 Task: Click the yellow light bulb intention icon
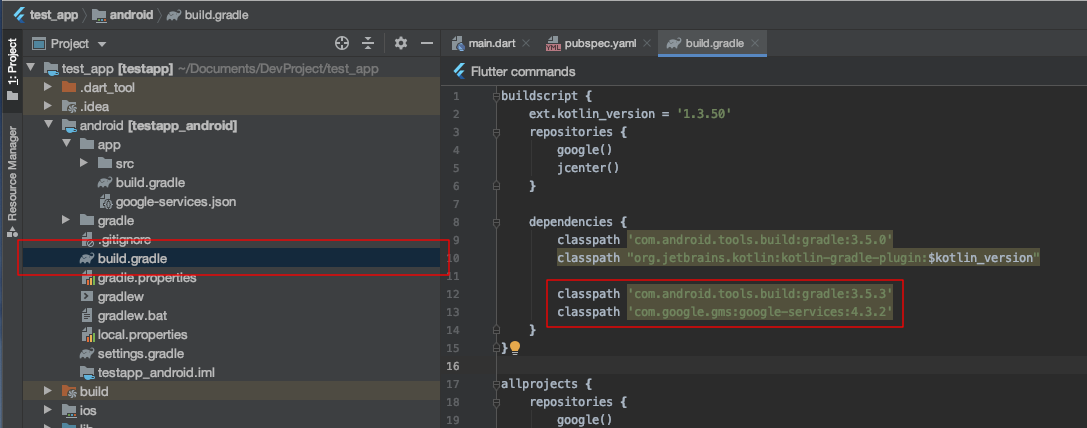(515, 348)
